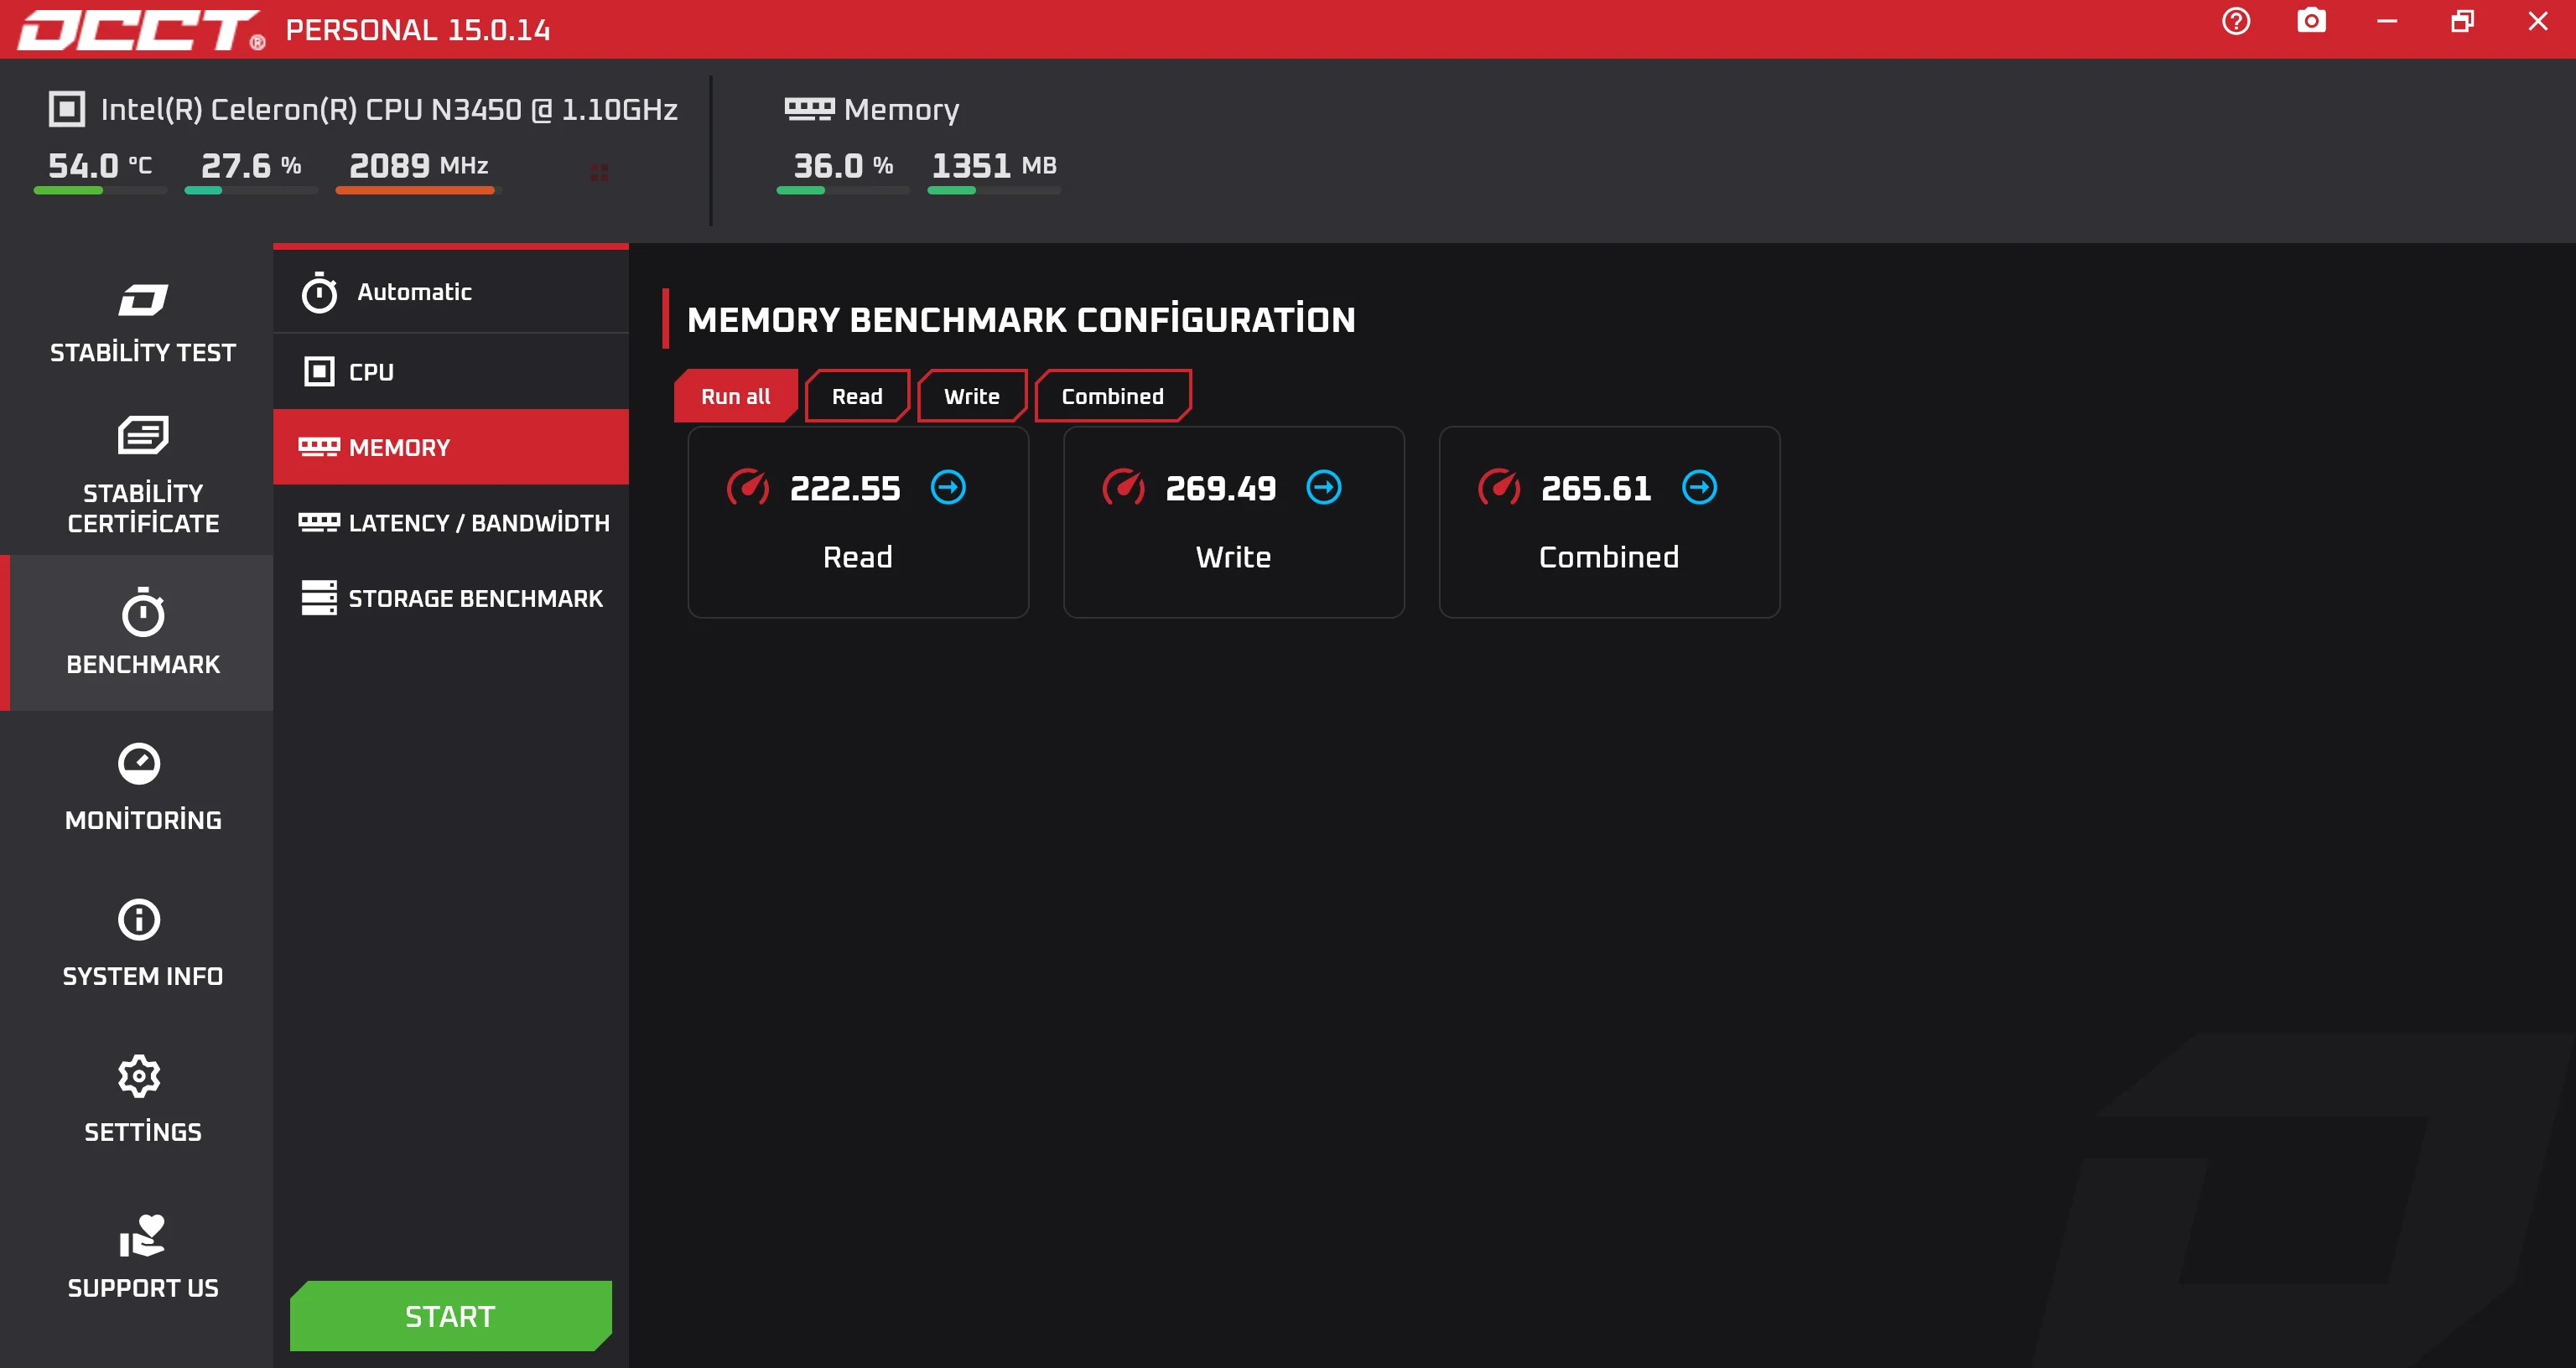This screenshot has height=1368, width=2576.
Task: Open the System Info section
Action: (142, 944)
